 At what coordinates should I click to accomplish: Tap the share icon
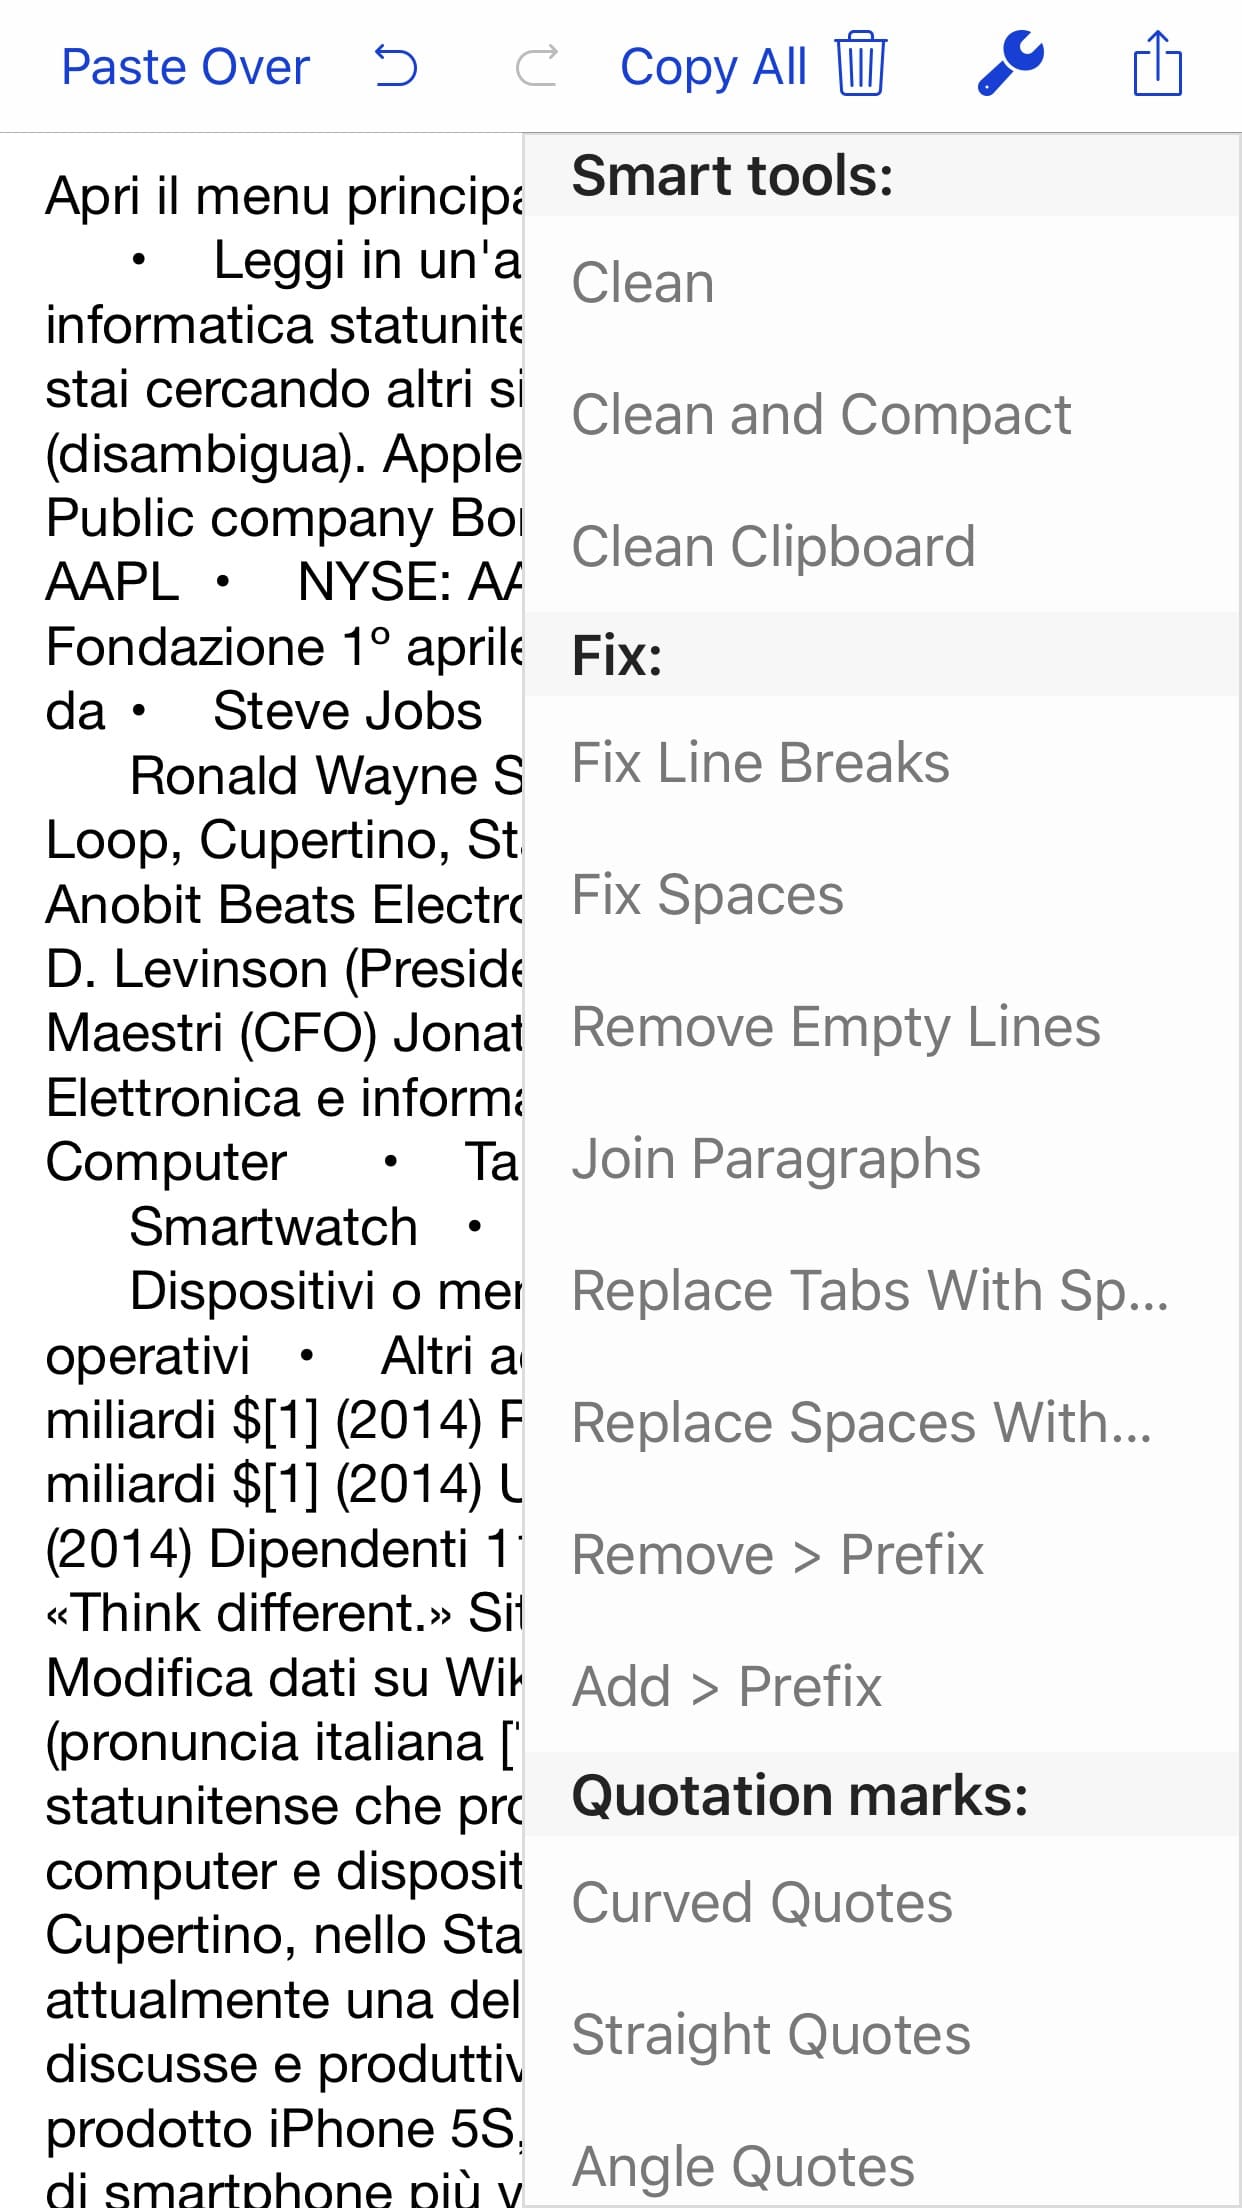tap(1157, 64)
